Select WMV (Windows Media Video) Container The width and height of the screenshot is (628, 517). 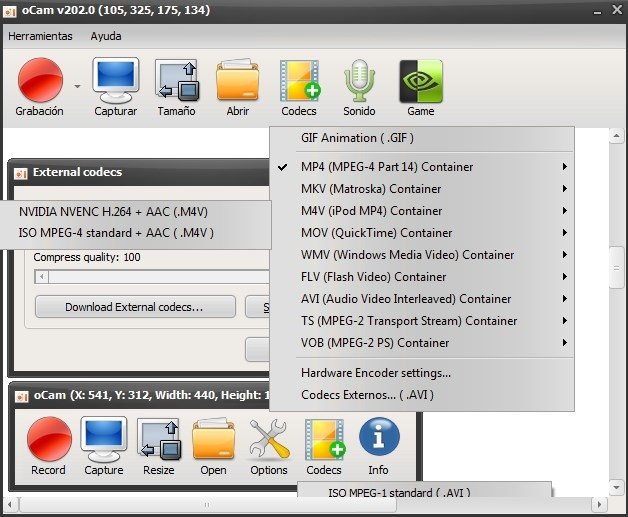click(422, 255)
